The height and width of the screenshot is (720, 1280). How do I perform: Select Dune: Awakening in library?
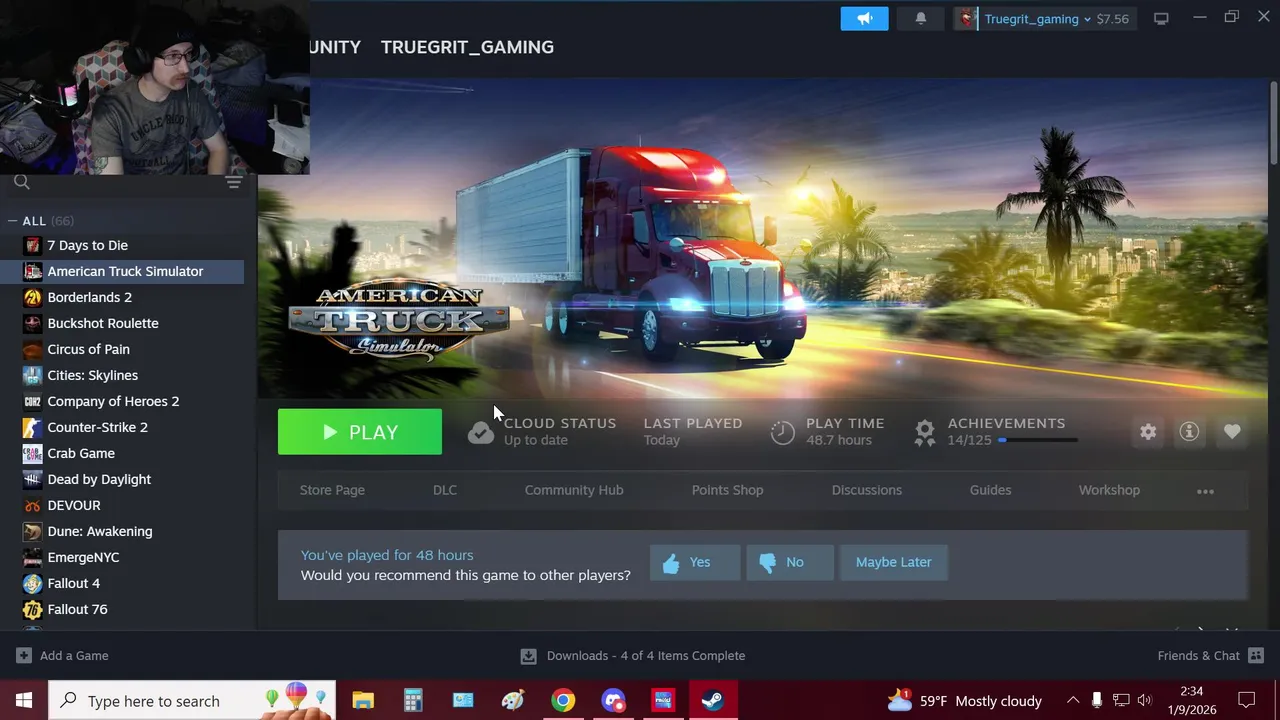click(x=122, y=531)
